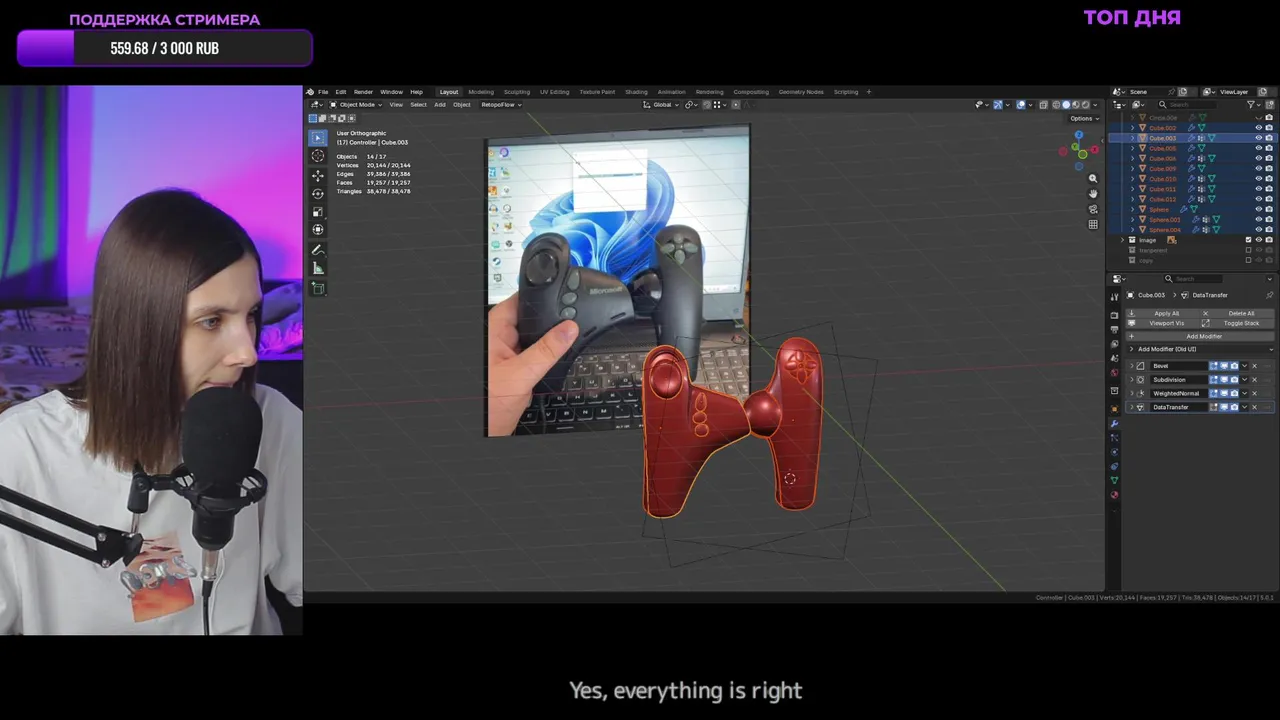Expand the image collection in outliner
The height and width of the screenshot is (720, 1280).
[1123, 240]
